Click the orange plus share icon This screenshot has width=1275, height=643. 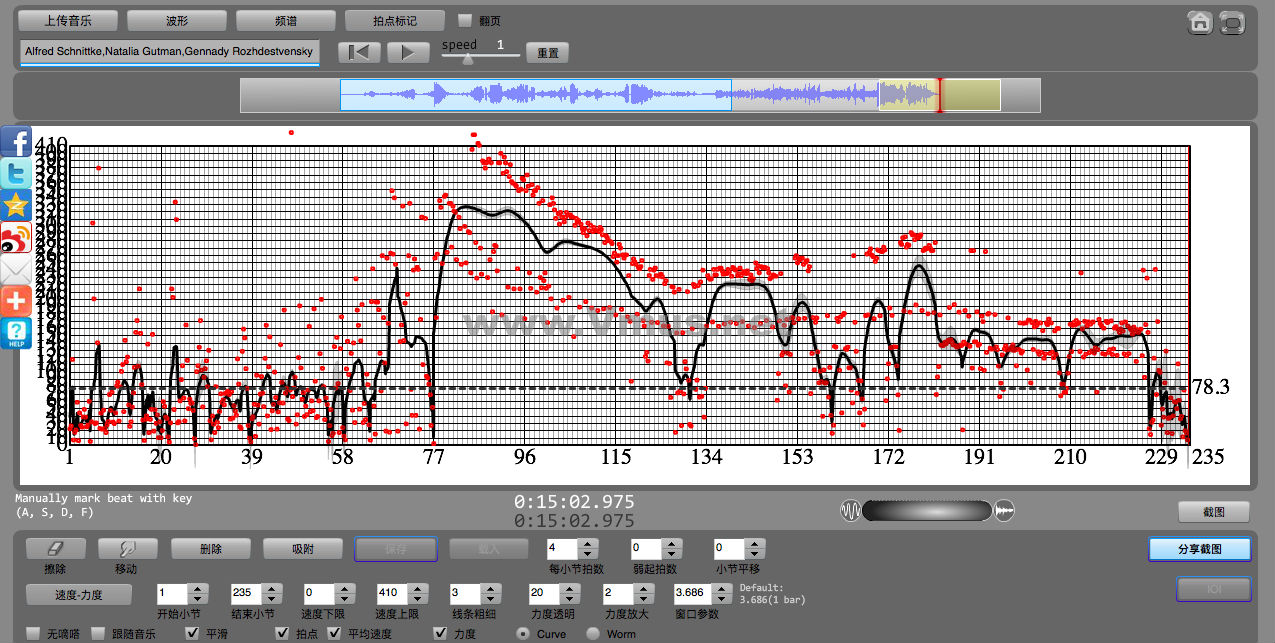point(16,301)
